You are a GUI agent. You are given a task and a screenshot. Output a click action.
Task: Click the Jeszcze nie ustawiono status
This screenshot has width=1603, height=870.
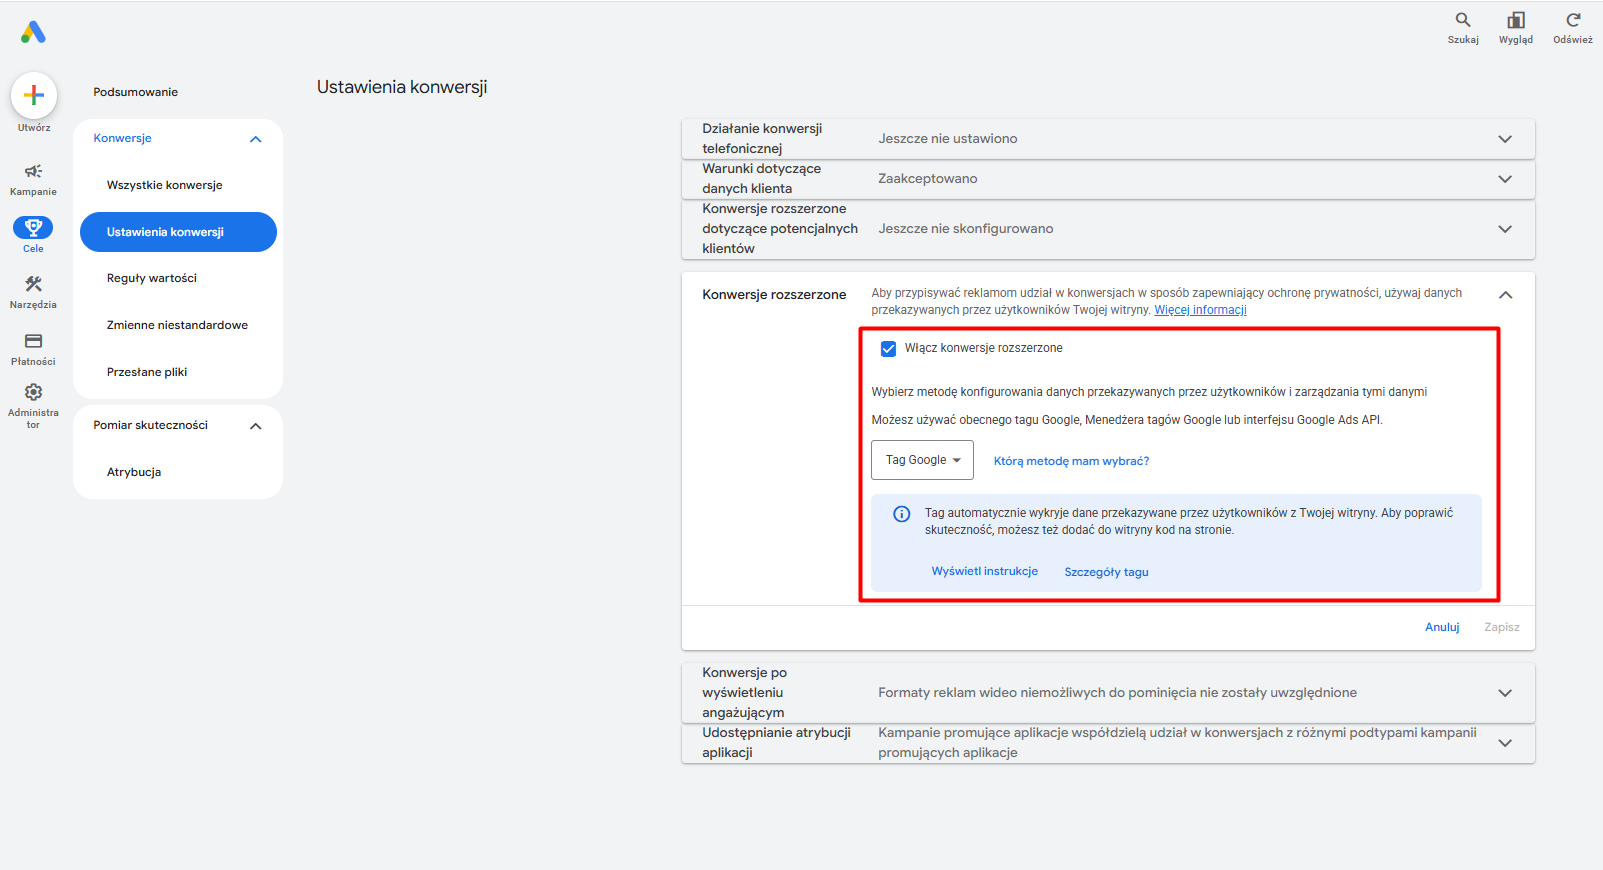(x=948, y=139)
